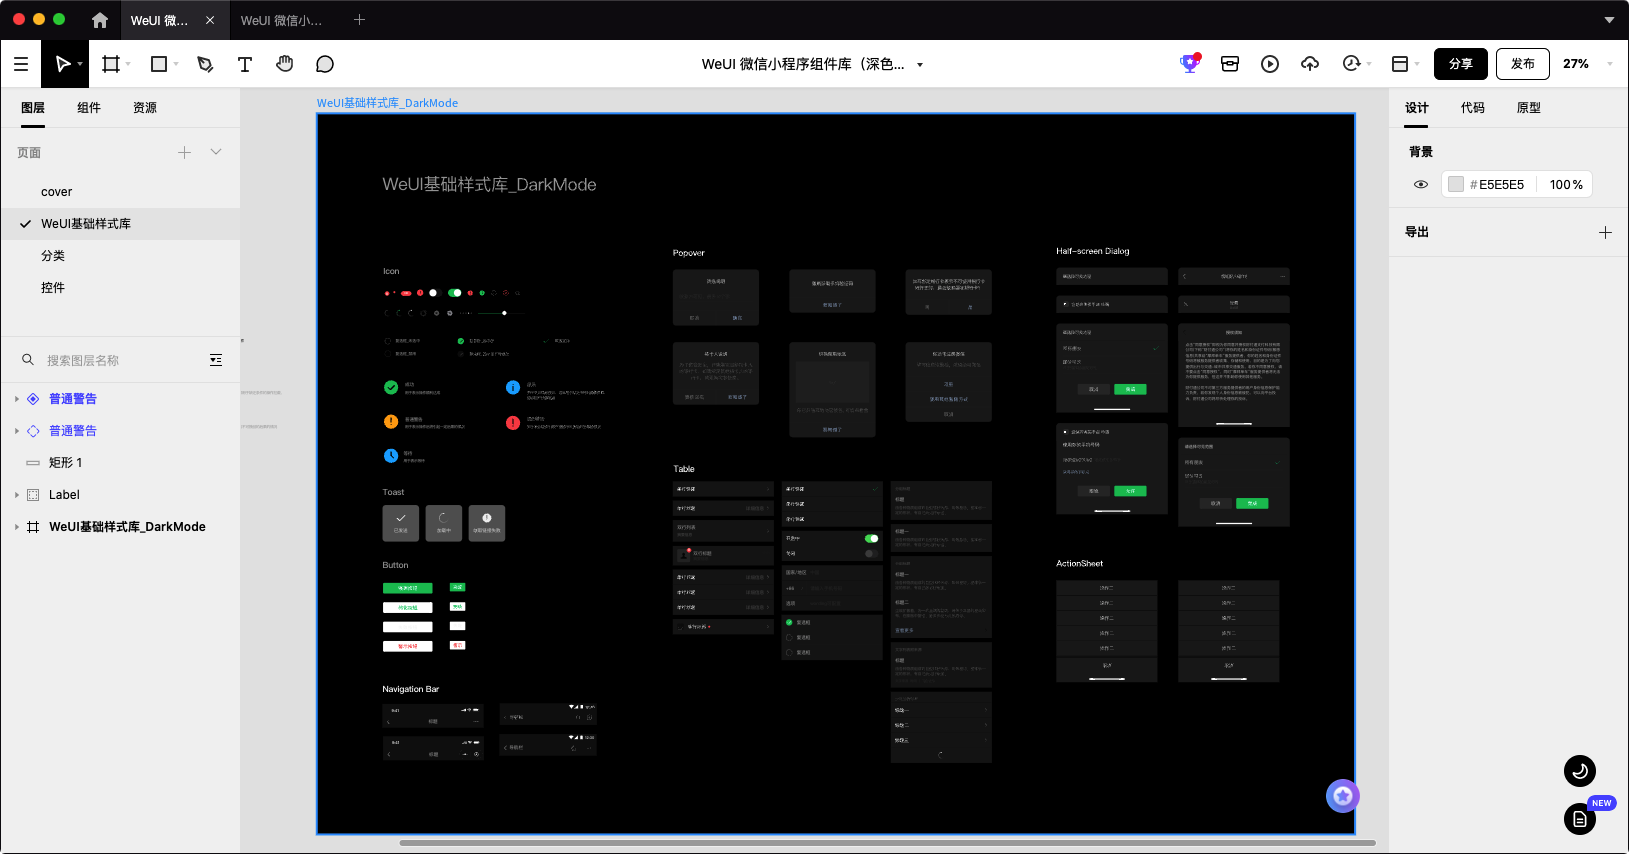Edit the E5E5E5 hex color field
The width and height of the screenshot is (1629, 854).
(x=1501, y=184)
